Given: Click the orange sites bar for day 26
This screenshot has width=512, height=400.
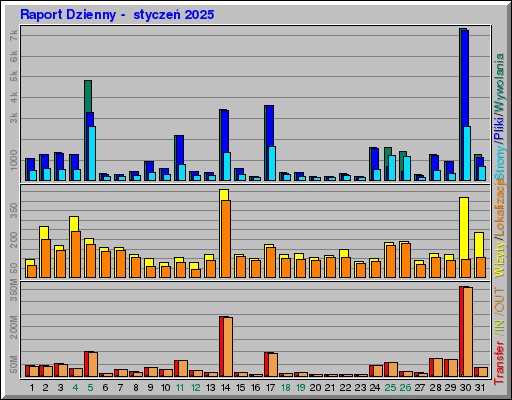Looking at the screenshot, I should [406, 260].
